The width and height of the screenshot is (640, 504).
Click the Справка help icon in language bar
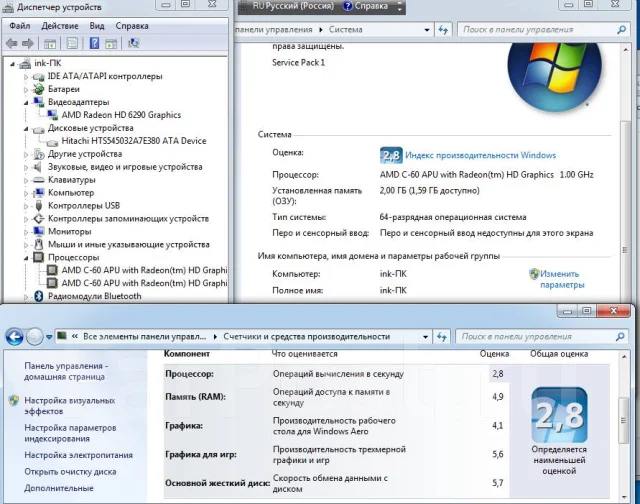(x=347, y=6)
